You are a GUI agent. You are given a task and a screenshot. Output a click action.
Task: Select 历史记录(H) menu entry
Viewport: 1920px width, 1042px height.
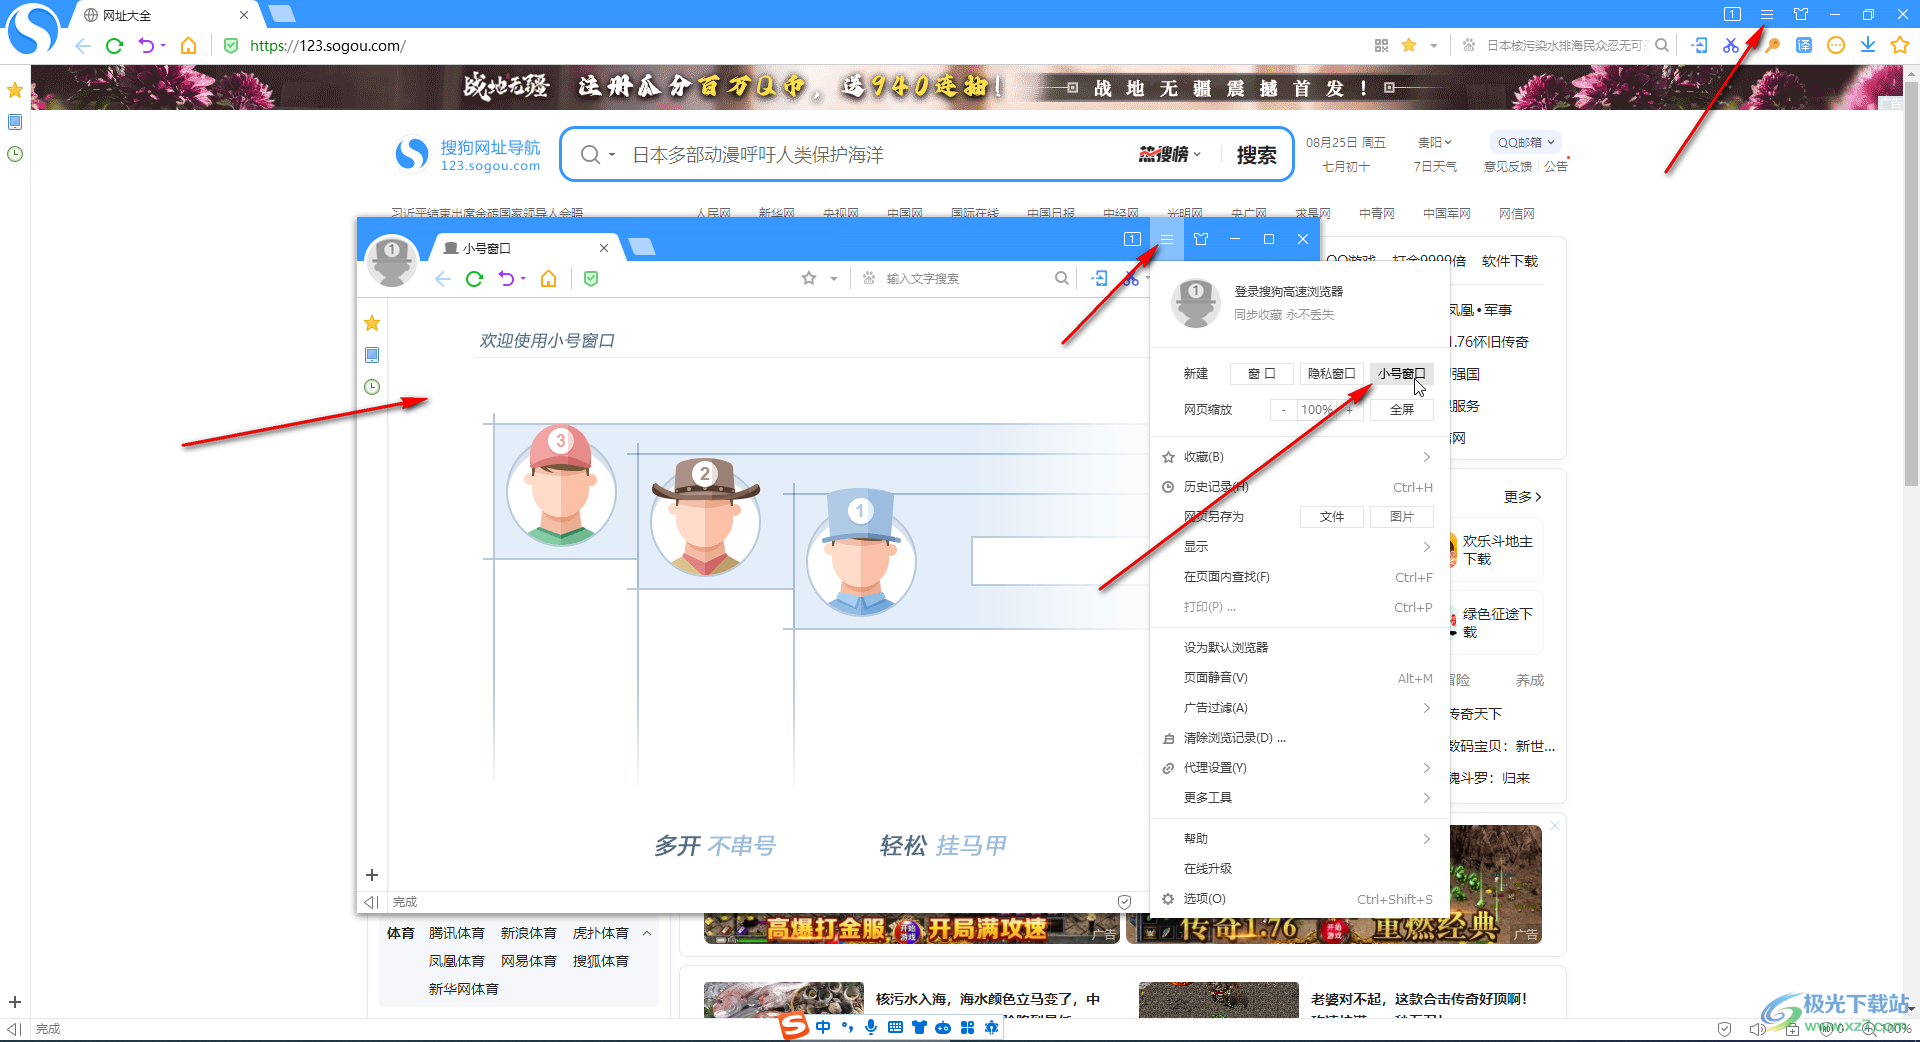[x=1300, y=487]
